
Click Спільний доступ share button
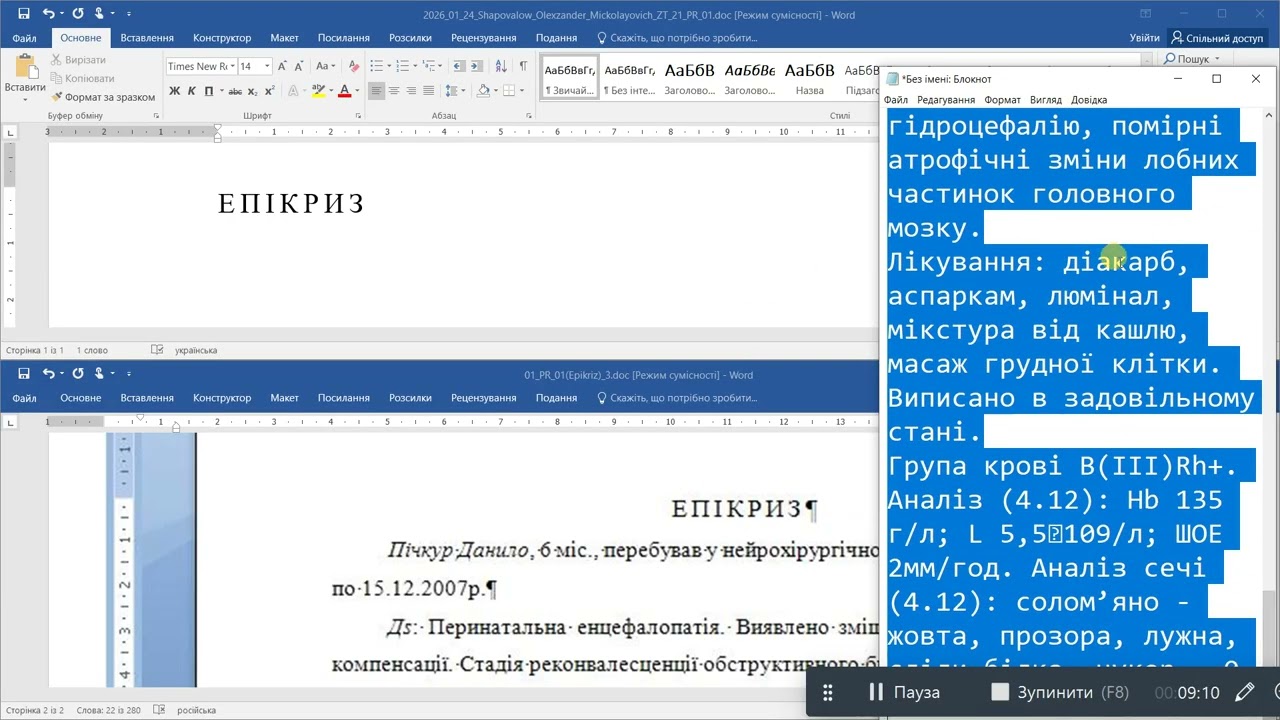click(x=1217, y=38)
